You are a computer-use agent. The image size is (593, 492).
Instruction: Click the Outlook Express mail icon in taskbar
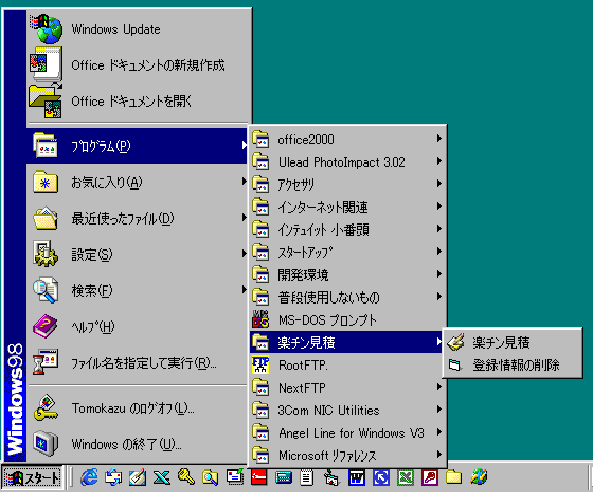(x=113, y=477)
